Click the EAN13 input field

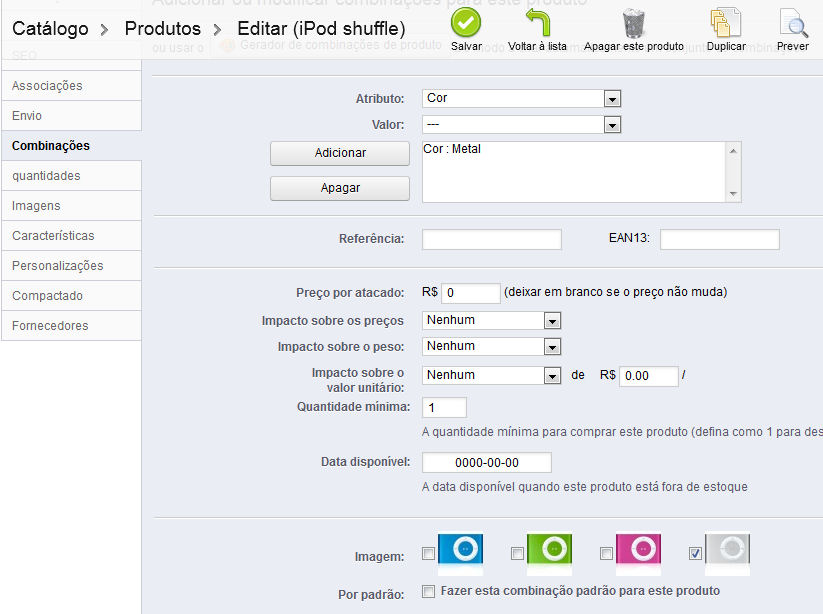click(x=720, y=239)
